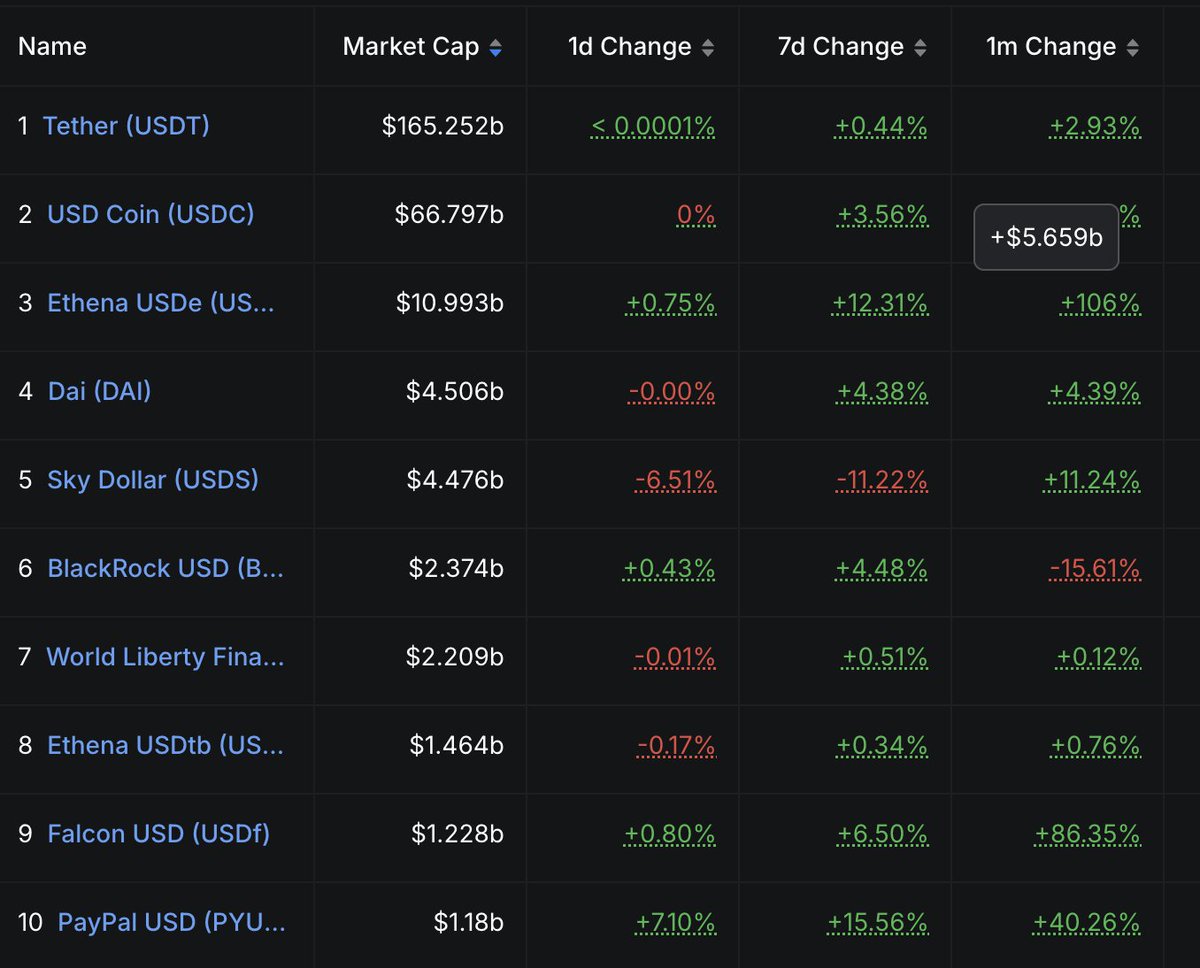
Task: Click Ethena USDe's +106% monthly change
Action: 1100,304
